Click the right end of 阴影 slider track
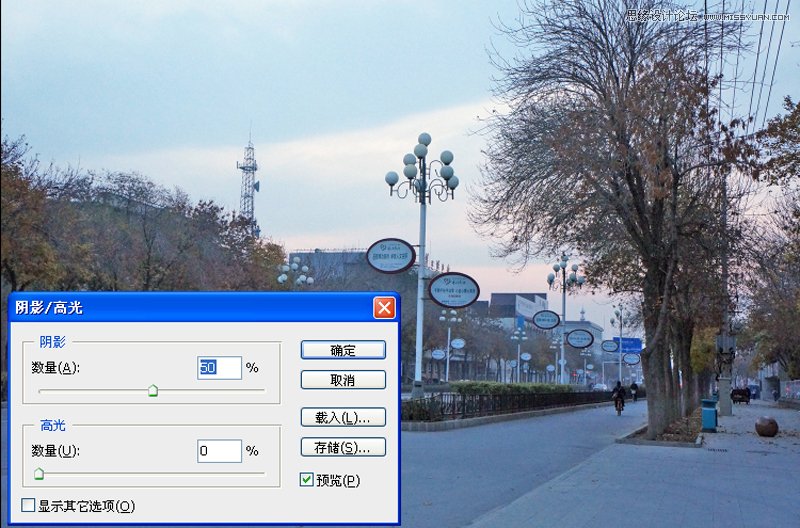Image resolution: width=800 pixels, height=528 pixels. coord(262,389)
